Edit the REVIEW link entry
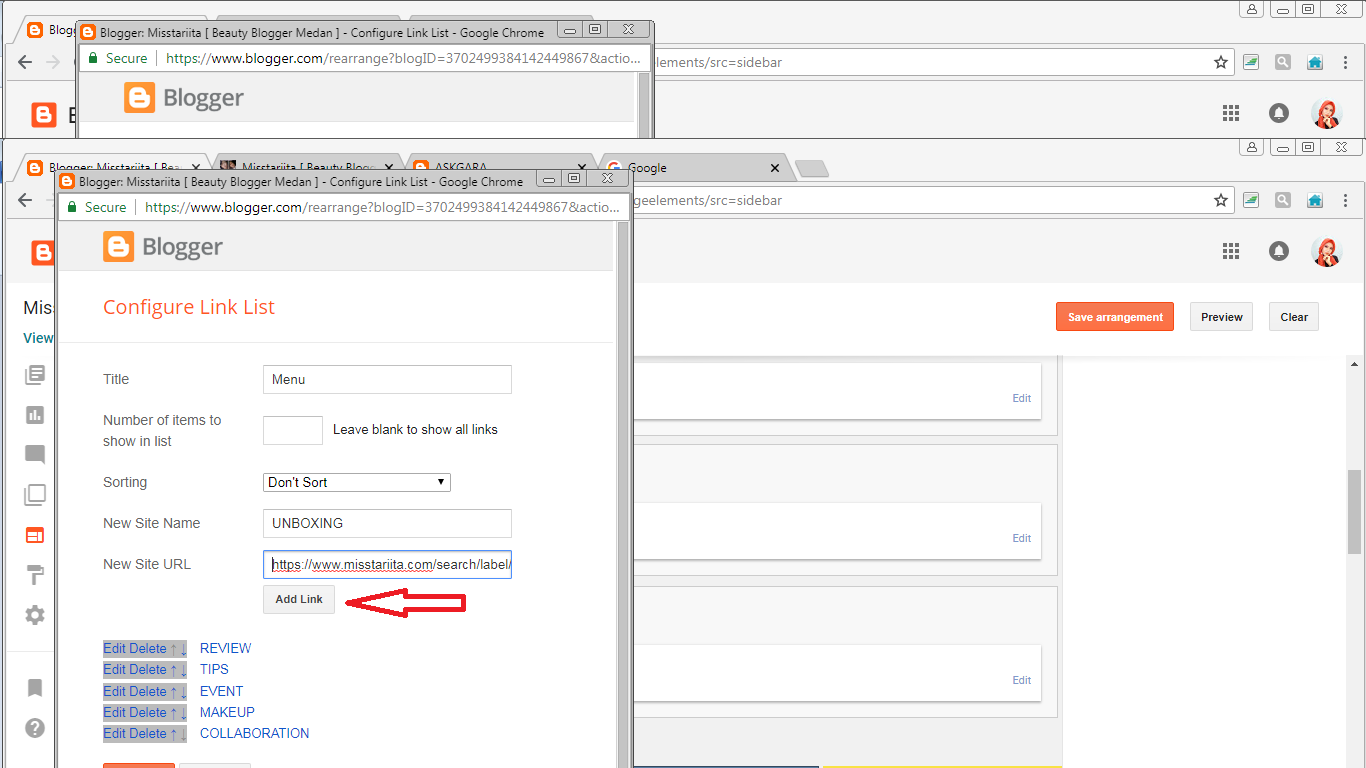1366x768 pixels. point(115,648)
